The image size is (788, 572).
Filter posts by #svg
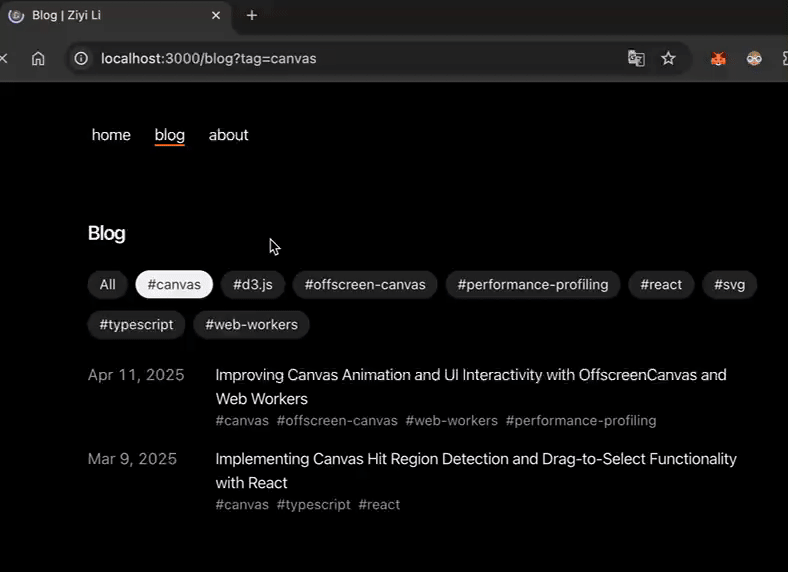click(x=730, y=284)
